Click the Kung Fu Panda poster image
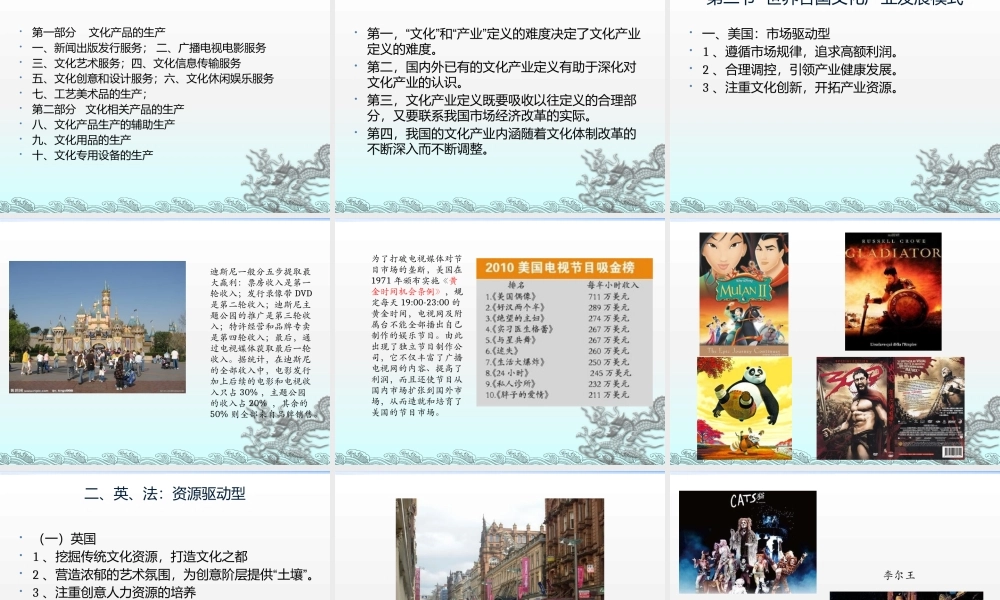This screenshot has height=600, width=1000. point(744,408)
